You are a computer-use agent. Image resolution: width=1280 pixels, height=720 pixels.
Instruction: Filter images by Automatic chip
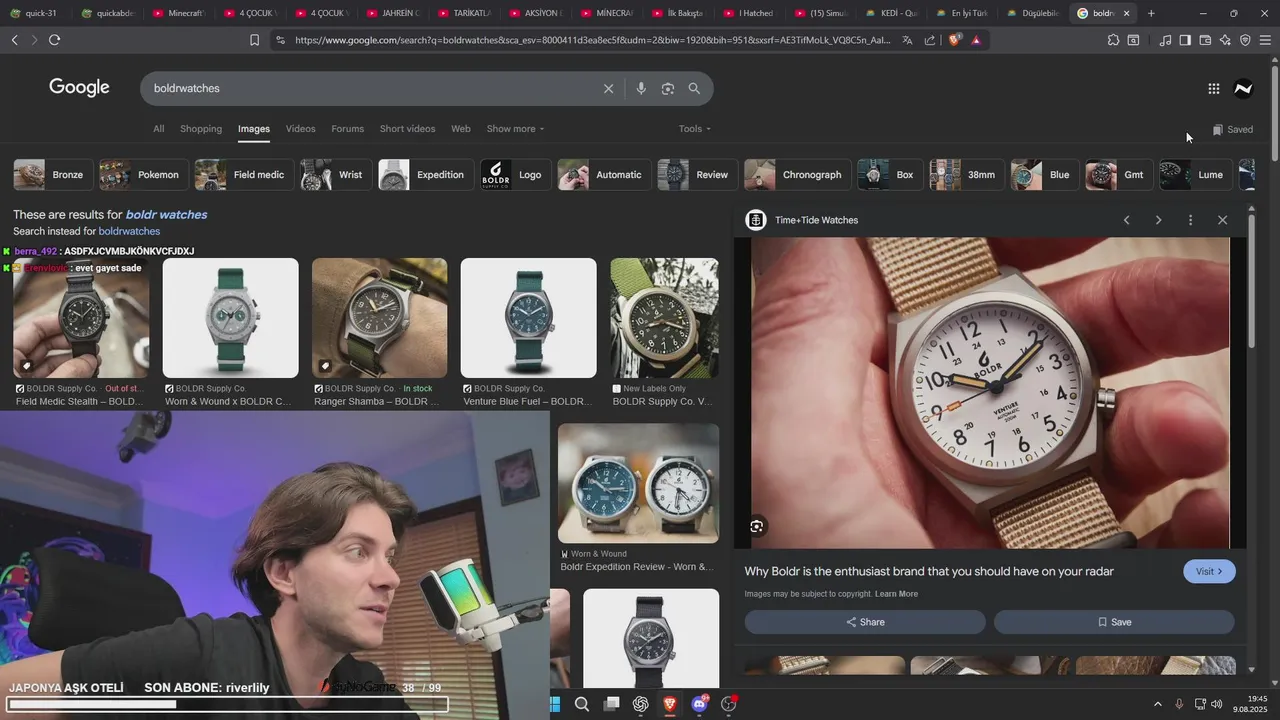tap(603, 175)
